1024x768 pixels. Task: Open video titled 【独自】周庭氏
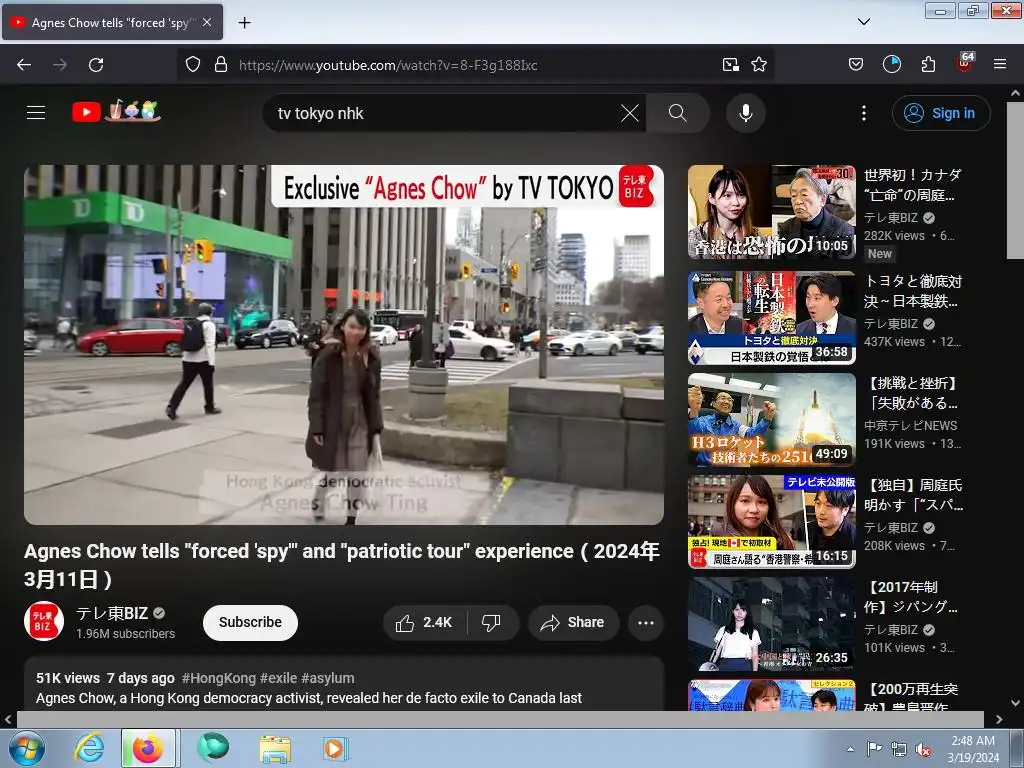tap(914, 495)
